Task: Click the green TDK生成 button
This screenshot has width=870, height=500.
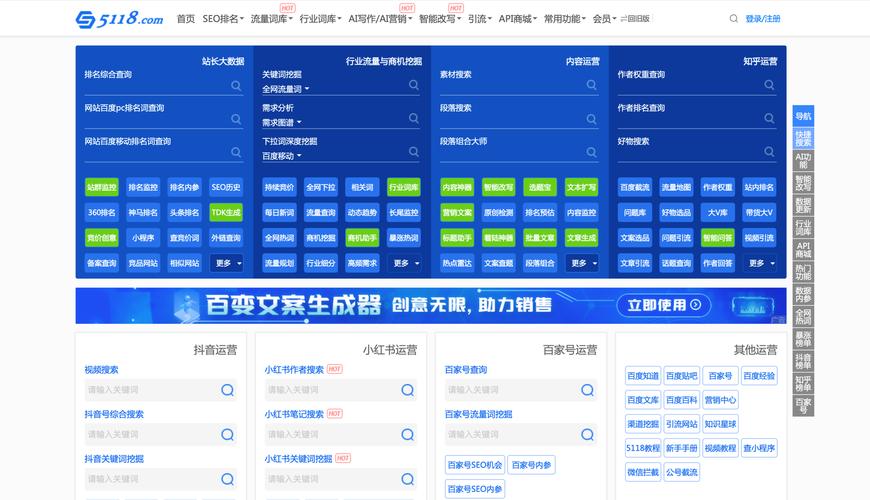Action: 226,213
